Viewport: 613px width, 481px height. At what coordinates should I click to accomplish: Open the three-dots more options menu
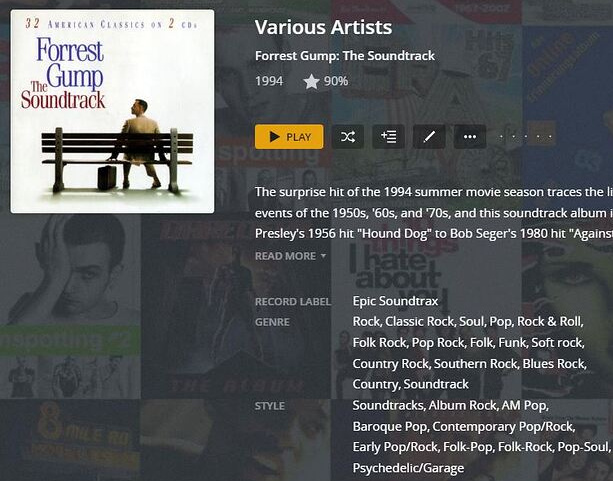(470, 137)
